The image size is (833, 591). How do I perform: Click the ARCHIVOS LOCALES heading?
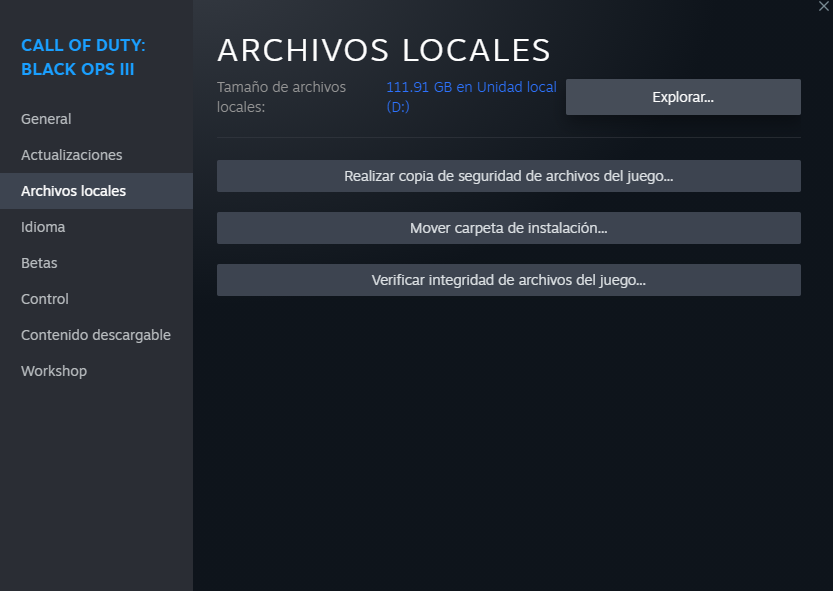point(384,50)
